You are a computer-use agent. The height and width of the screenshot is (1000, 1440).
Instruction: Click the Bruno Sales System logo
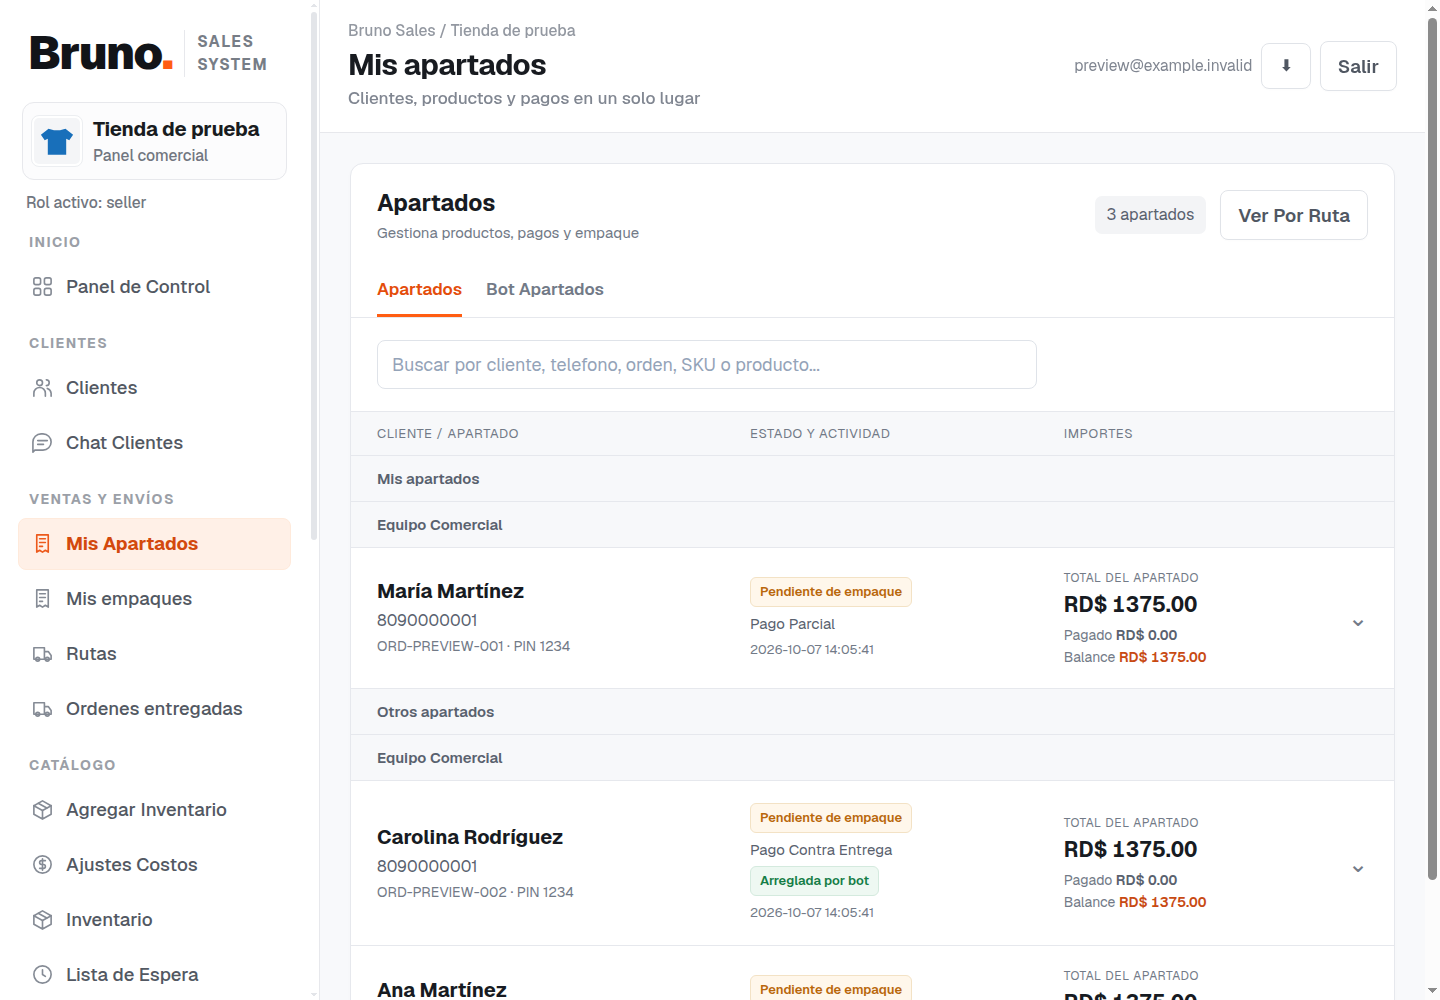[148, 53]
